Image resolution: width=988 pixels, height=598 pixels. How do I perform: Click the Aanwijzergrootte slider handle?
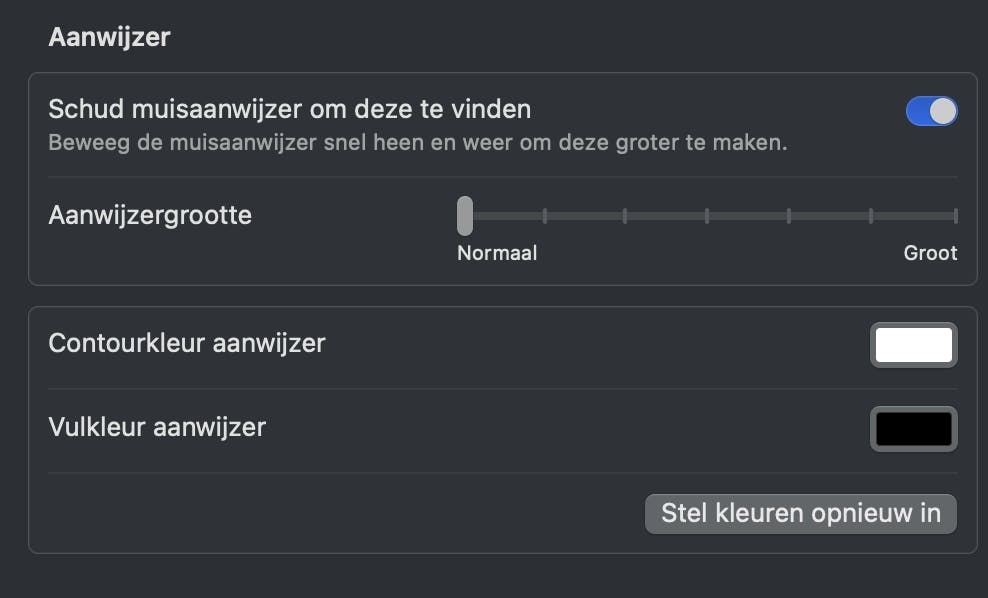pyautogui.click(x=464, y=215)
